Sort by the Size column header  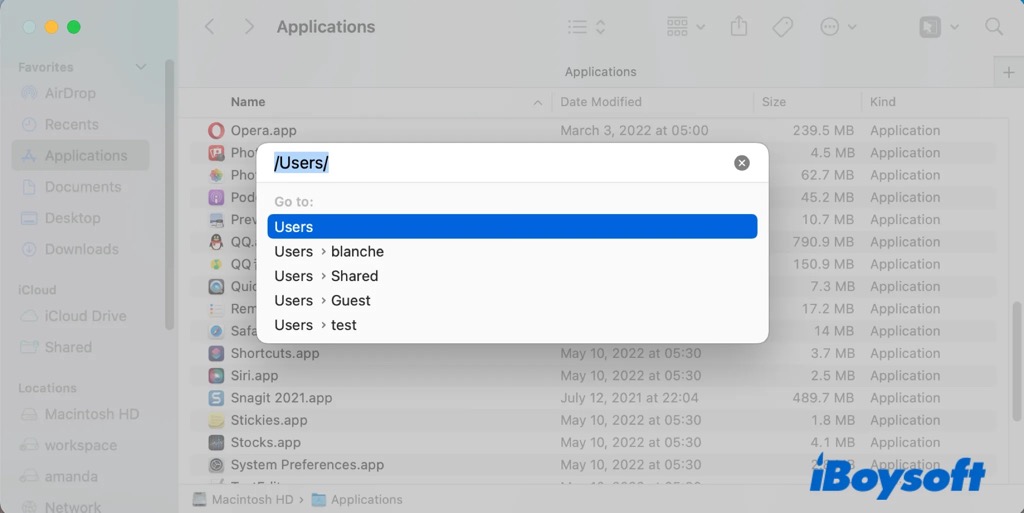773,102
